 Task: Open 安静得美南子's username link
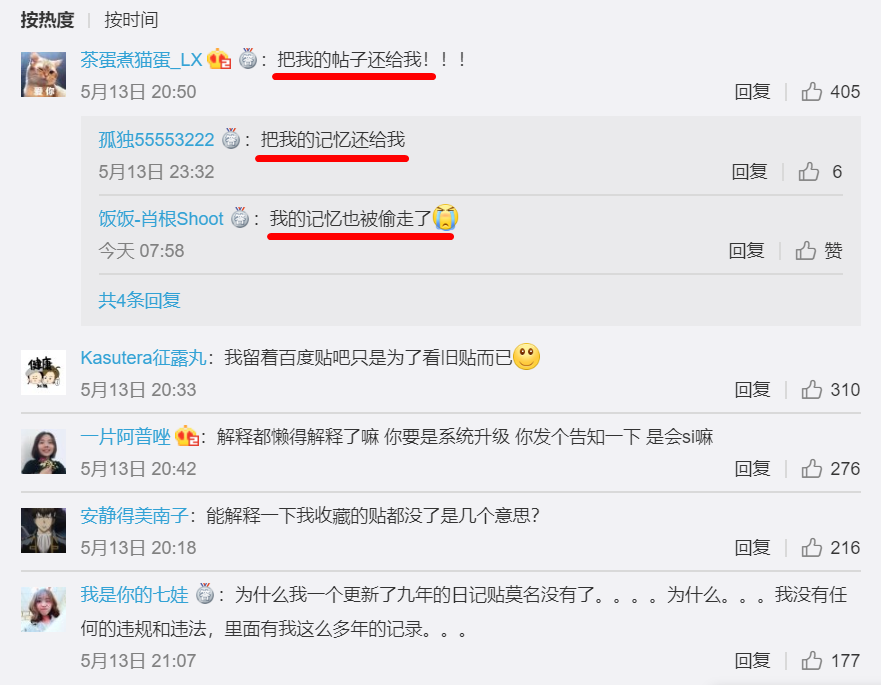tap(134, 515)
